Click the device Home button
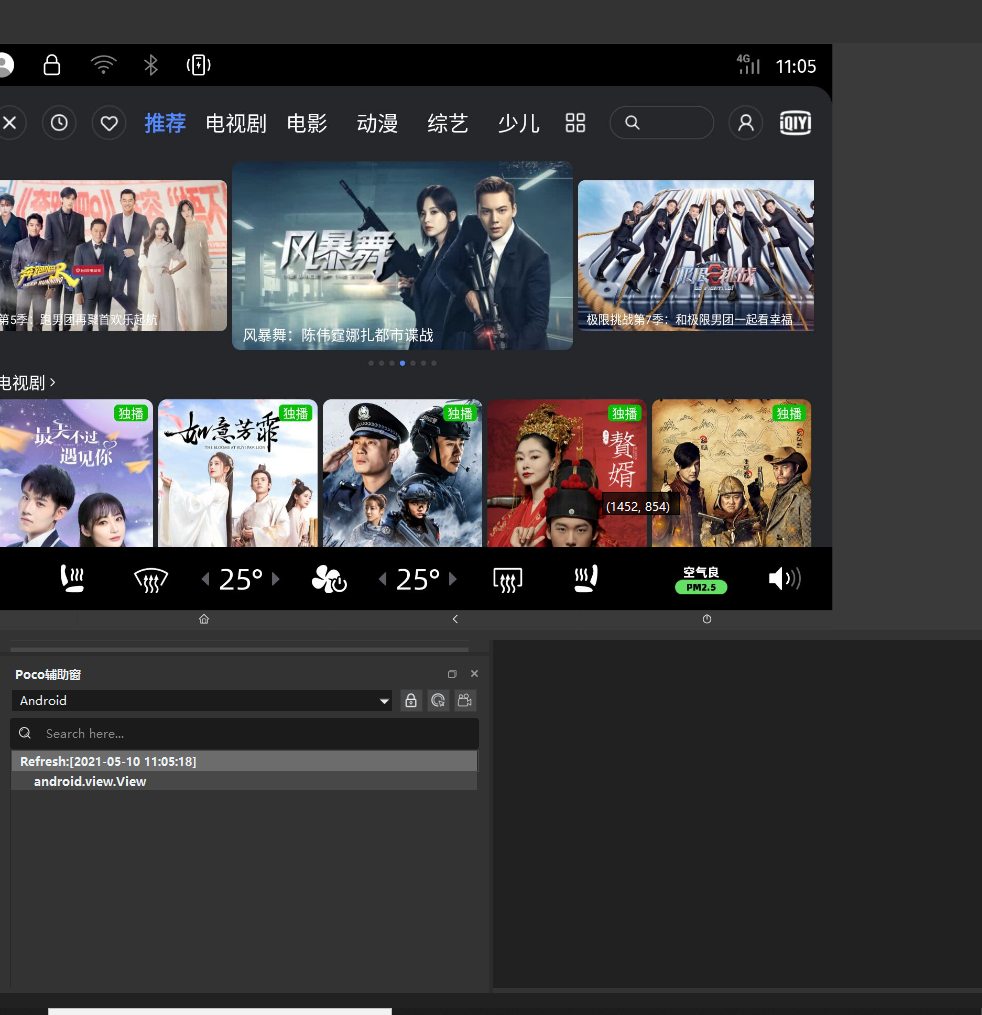This screenshot has width=982, height=1015. pos(204,619)
